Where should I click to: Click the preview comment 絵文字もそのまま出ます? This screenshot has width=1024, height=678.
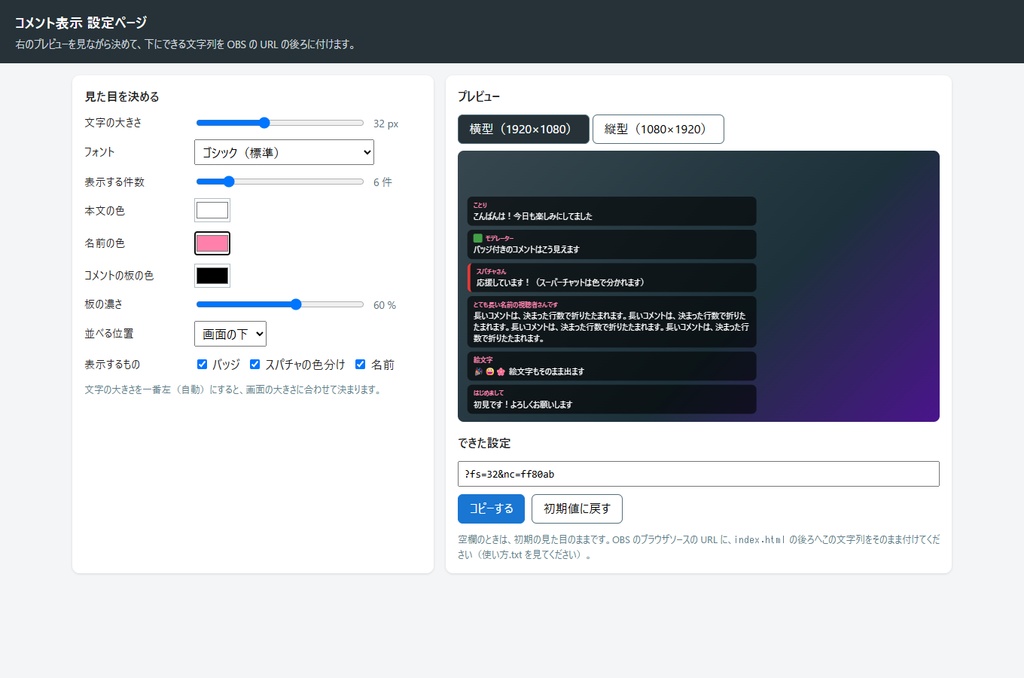612,366
